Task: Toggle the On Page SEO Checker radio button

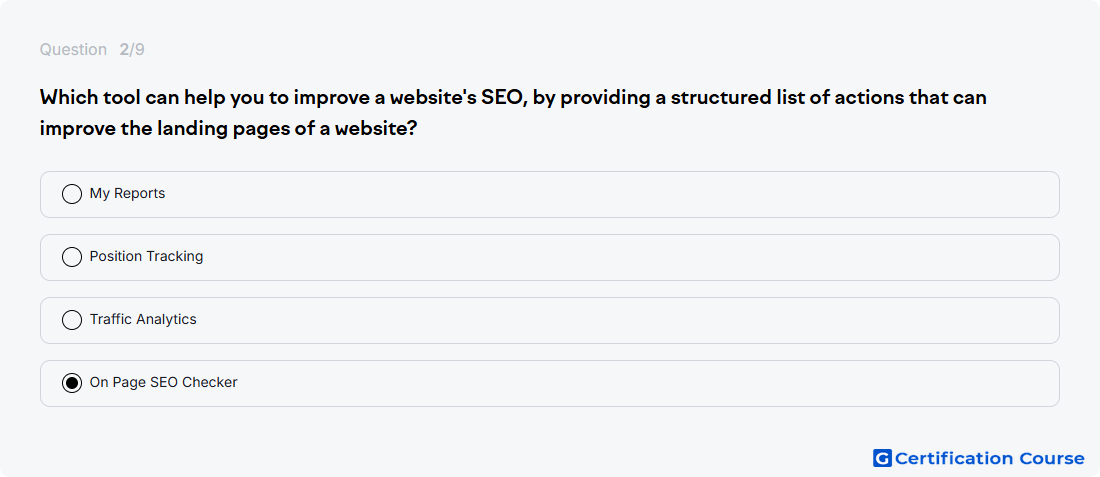Action: point(72,383)
